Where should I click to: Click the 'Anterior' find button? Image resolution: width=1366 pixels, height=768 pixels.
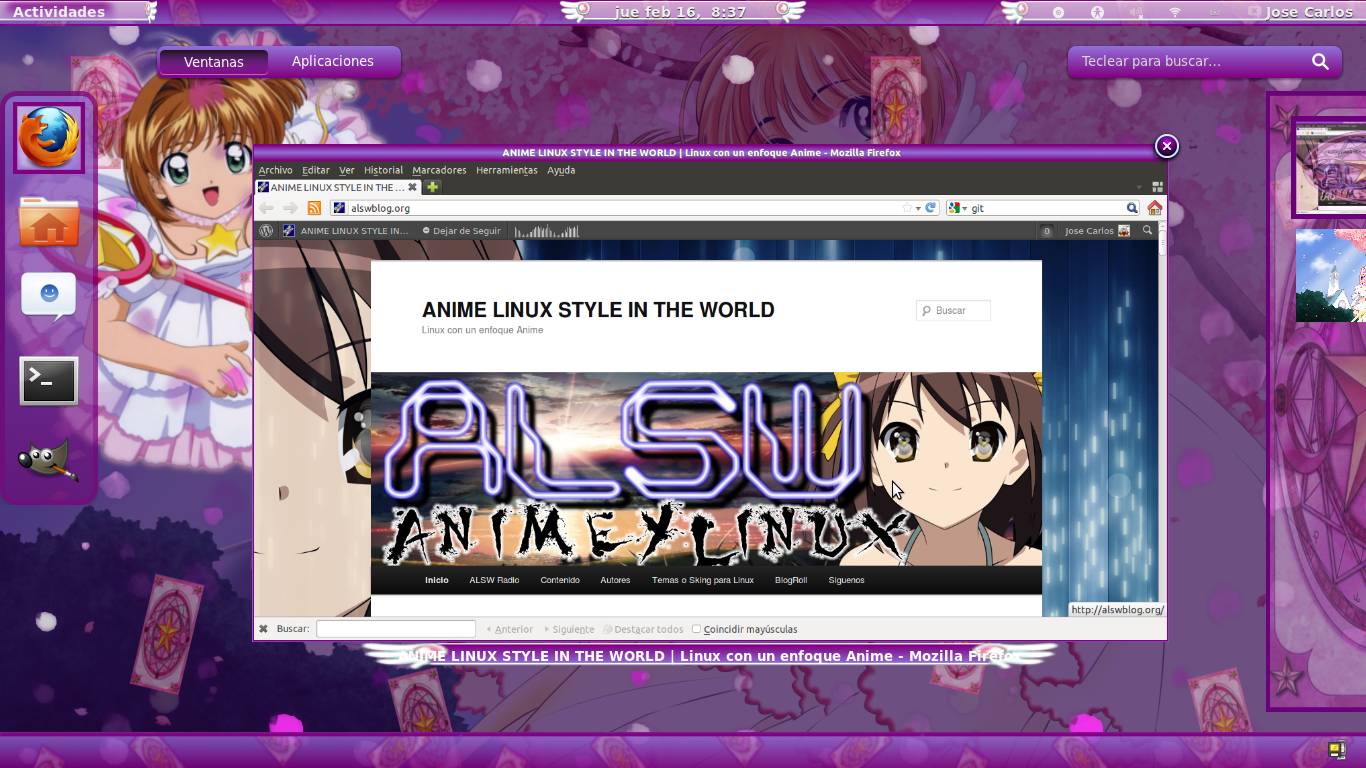pyautogui.click(x=509, y=629)
